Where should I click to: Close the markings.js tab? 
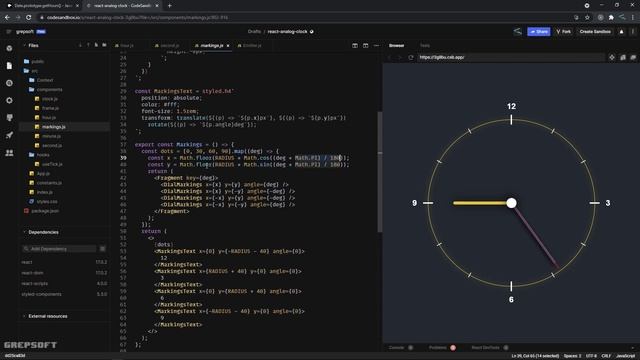click(x=228, y=46)
